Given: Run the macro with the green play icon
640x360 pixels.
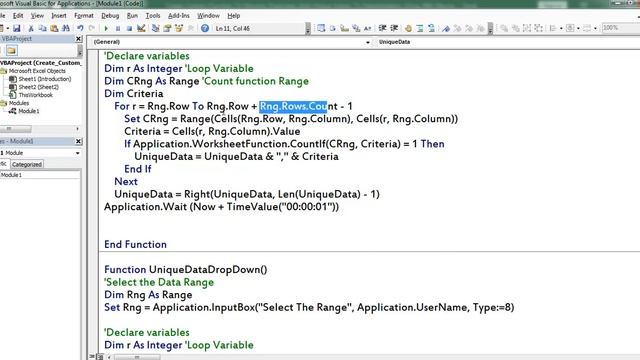Looking at the screenshot, I should [x=106, y=28].
